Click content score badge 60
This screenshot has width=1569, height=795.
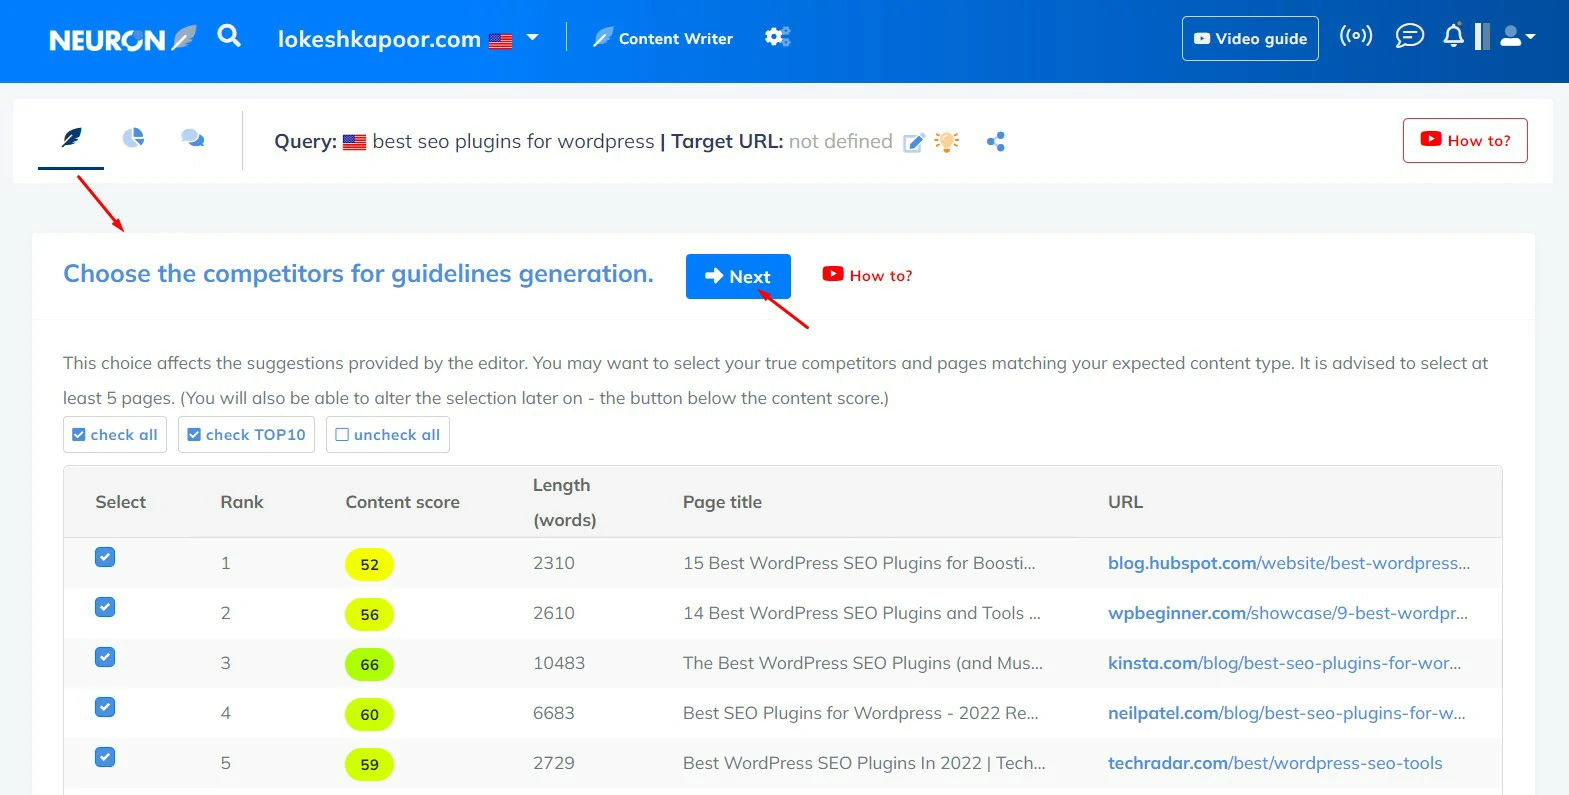369,714
